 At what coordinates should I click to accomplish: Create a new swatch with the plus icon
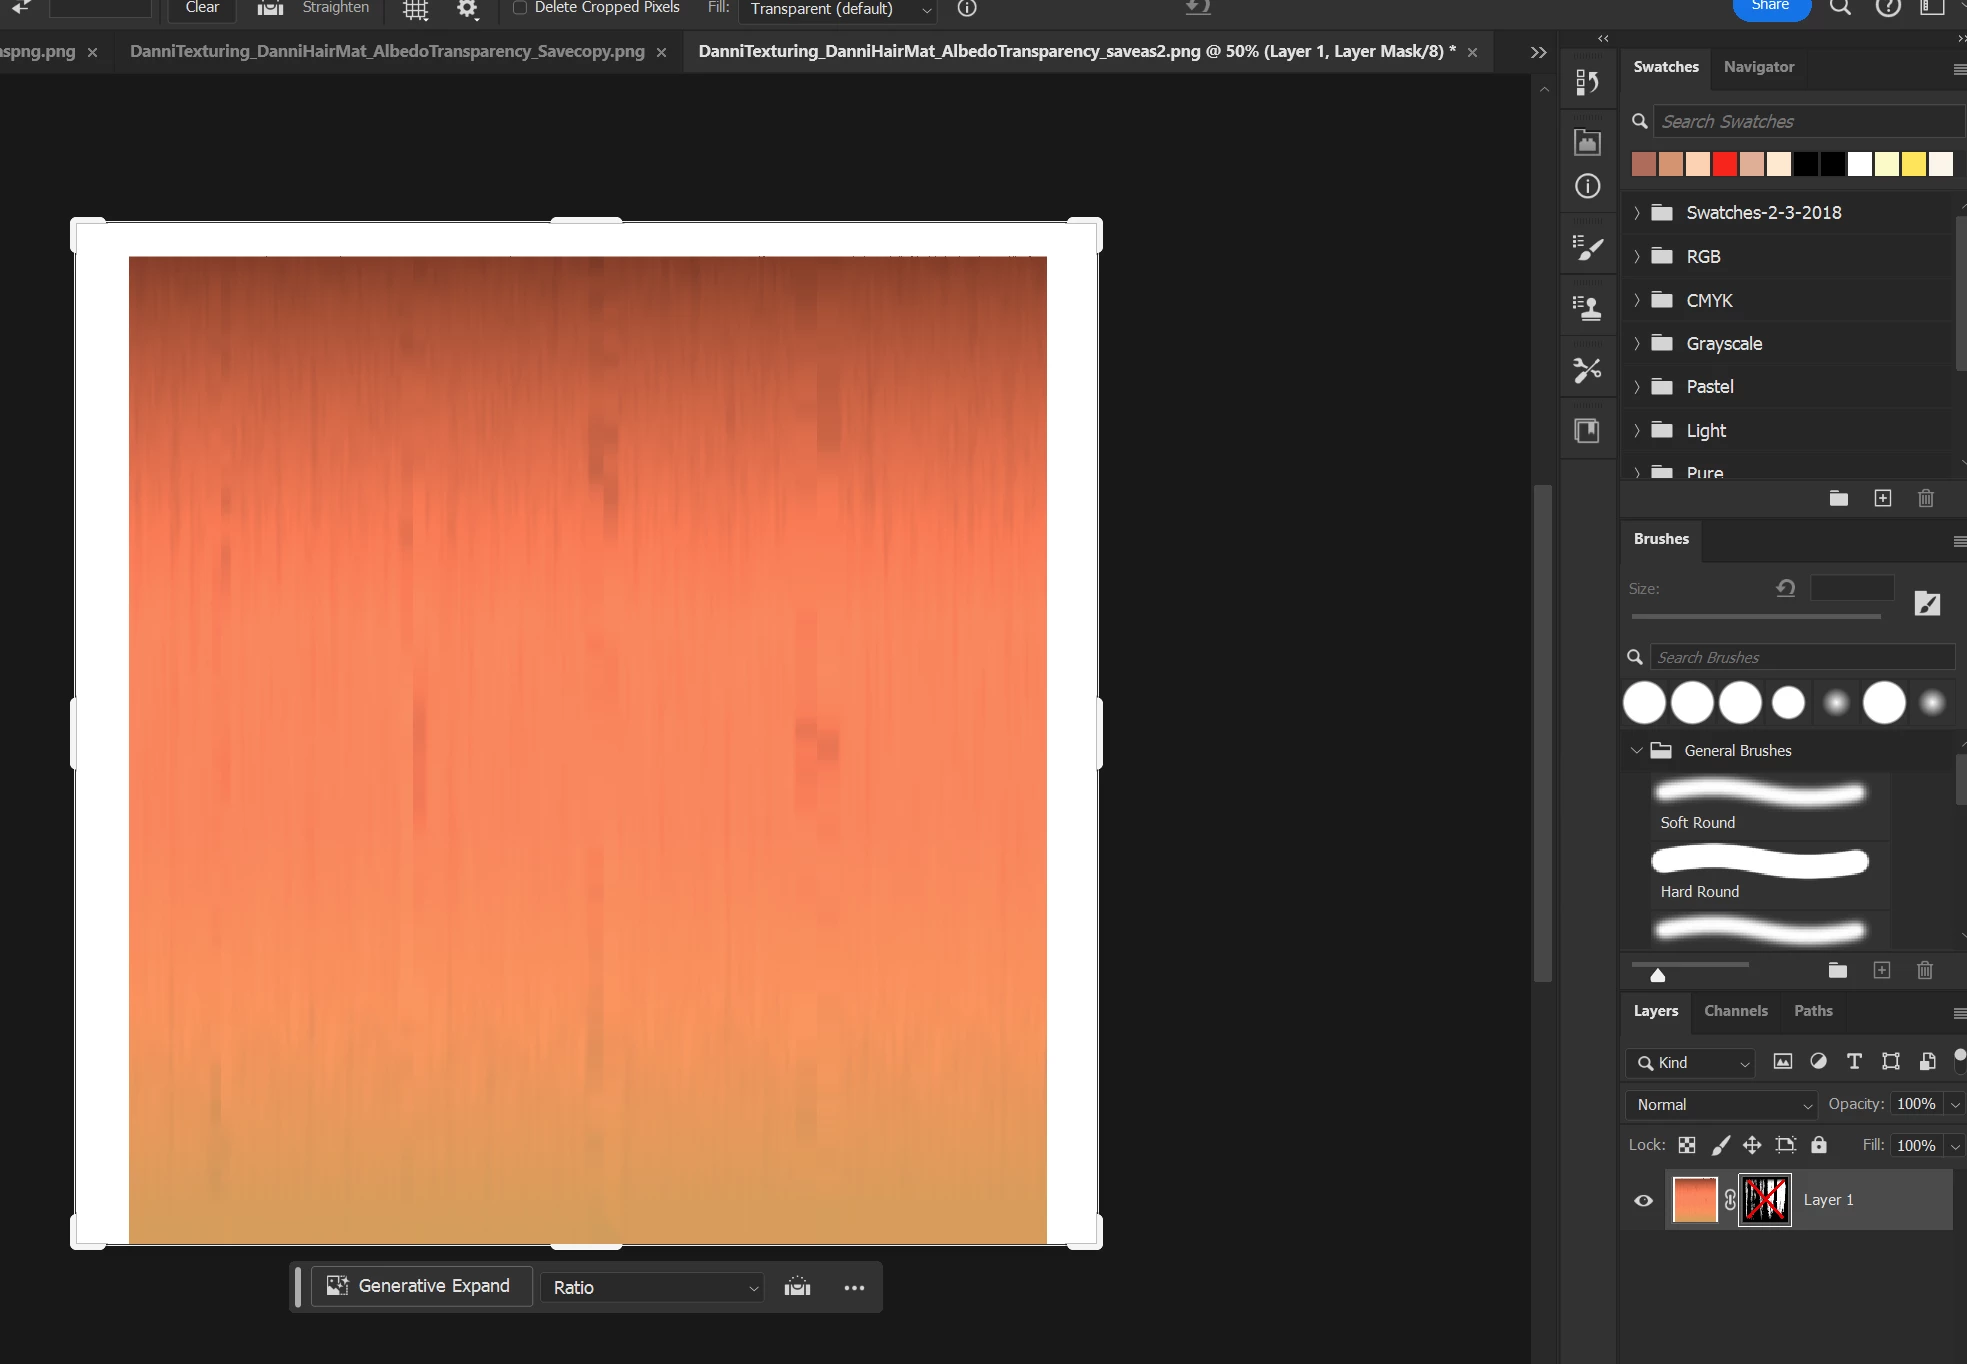point(1882,498)
